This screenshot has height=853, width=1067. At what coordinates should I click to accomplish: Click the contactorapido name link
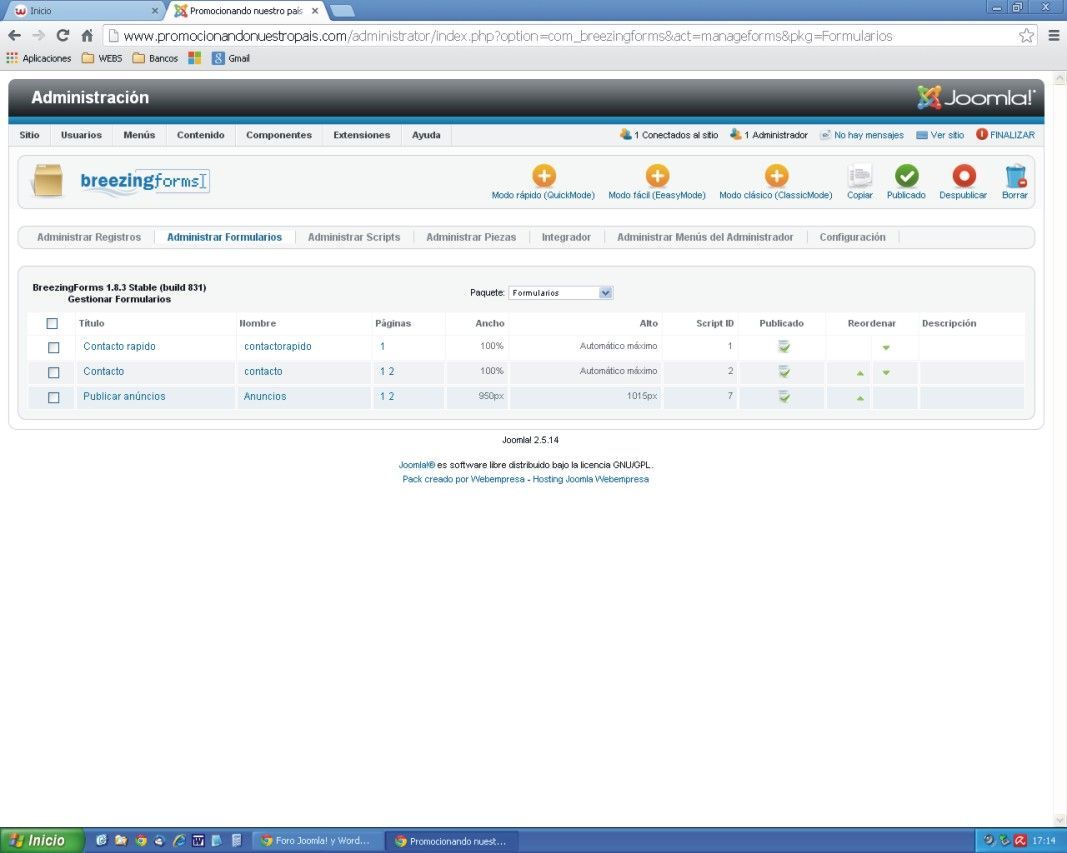pyautogui.click(x=278, y=347)
